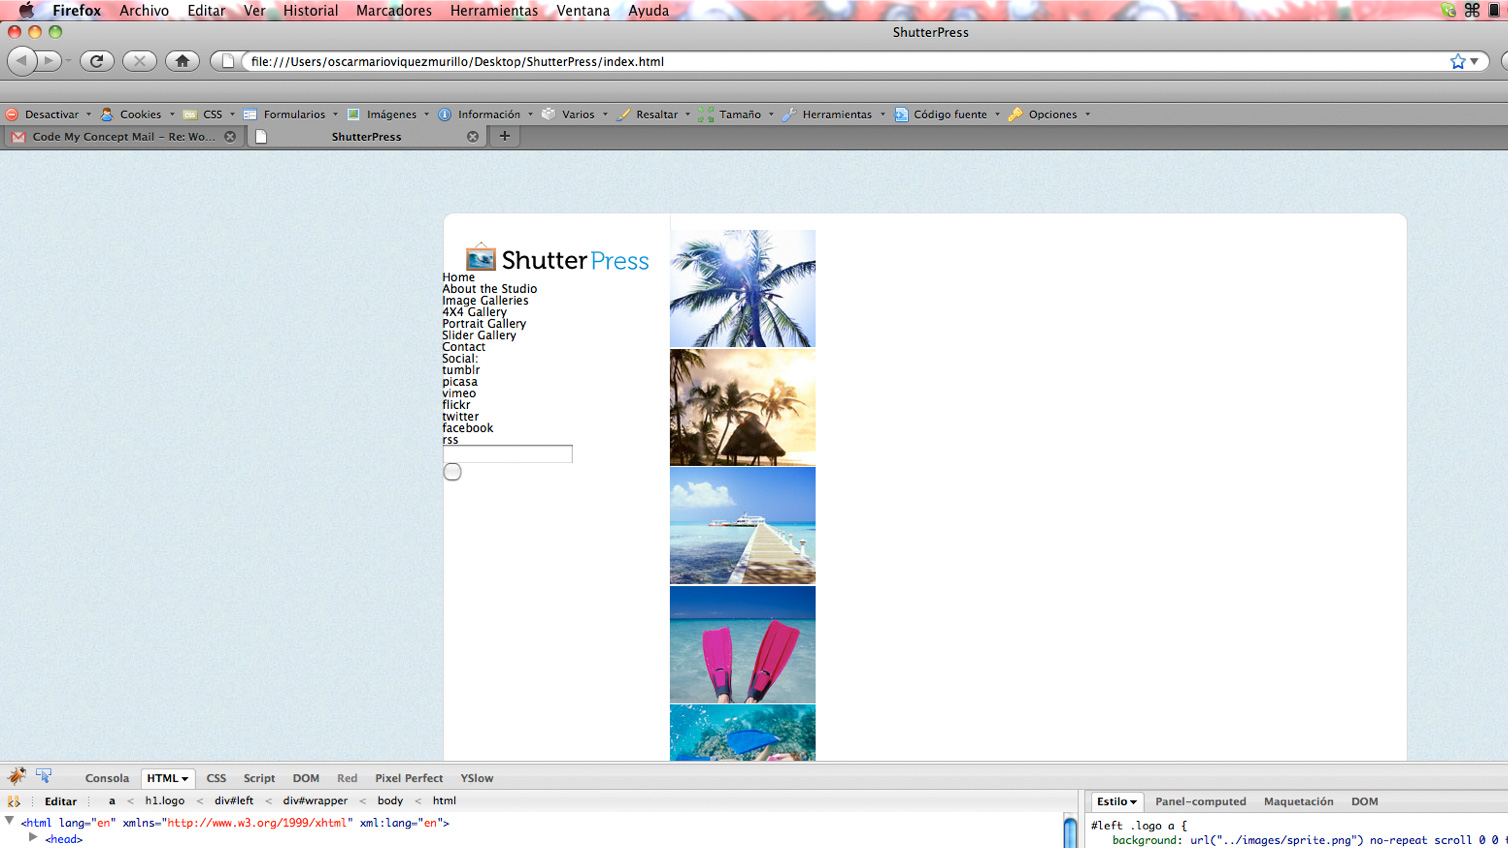Switch to Firebug Script tab

pyautogui.click(x=259, y=778)
